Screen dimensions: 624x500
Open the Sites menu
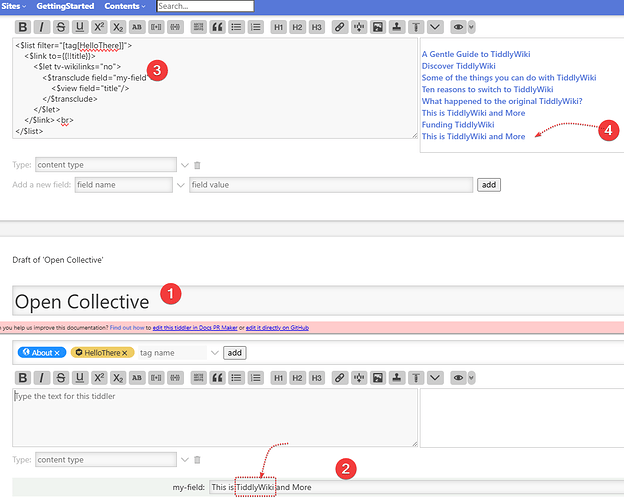pos(13,6)
